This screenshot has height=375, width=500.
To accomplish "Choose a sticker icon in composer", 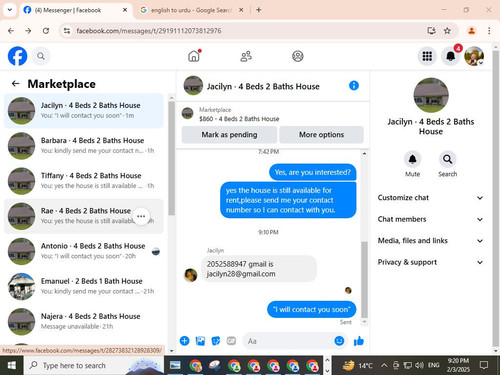I will (216, 341).
